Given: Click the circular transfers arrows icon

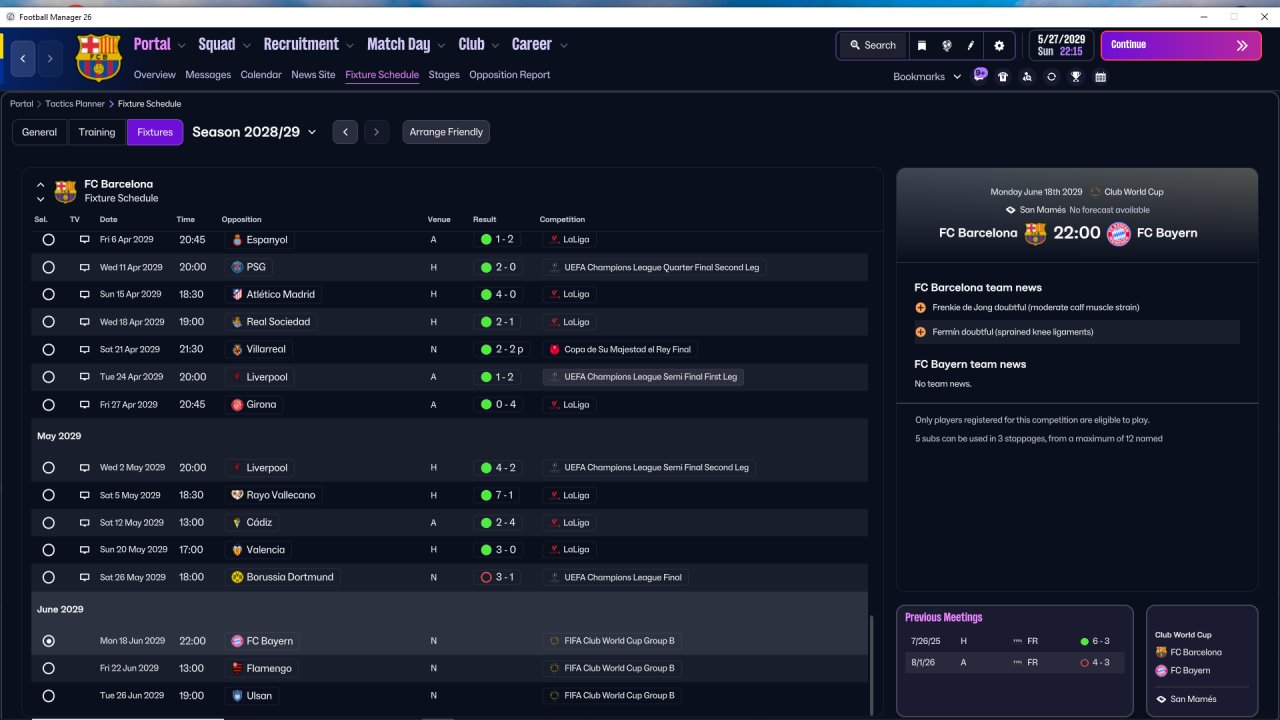Looking at the screenshot, I should pos(1051,77).
